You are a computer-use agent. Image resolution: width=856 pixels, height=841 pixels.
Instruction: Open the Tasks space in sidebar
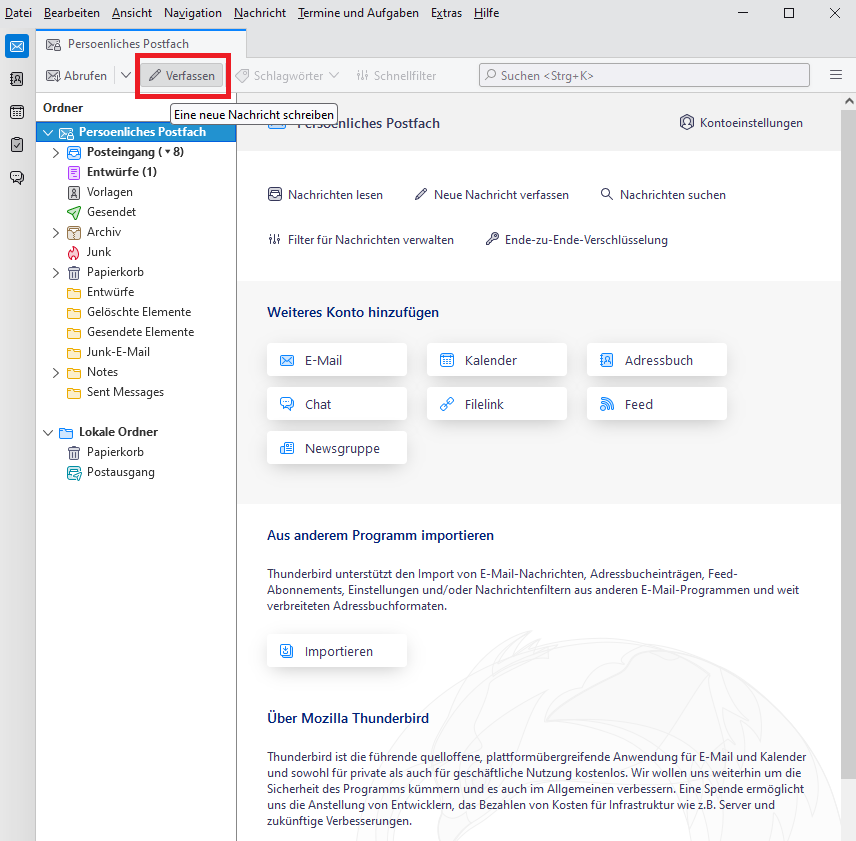17,145
